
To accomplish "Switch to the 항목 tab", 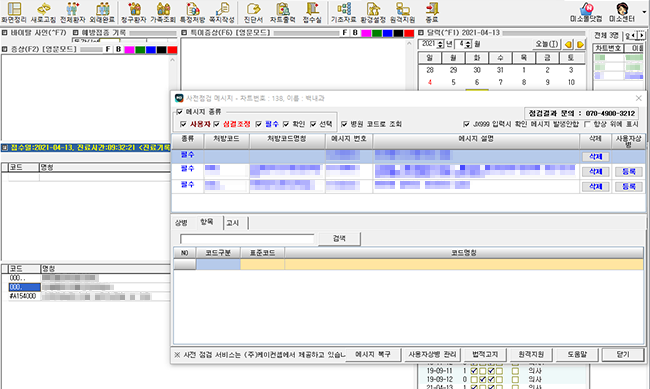I will [x=207, y=222].
